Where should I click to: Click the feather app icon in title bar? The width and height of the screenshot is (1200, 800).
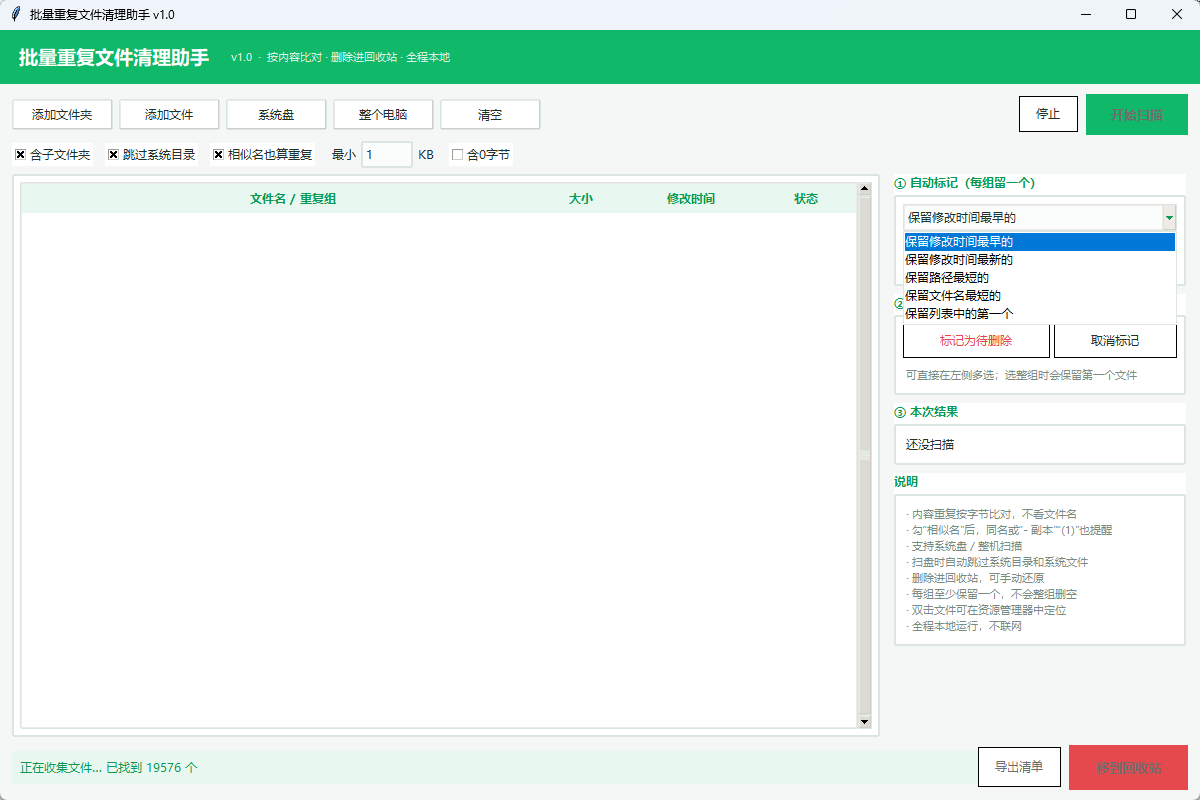click(16, 14)
